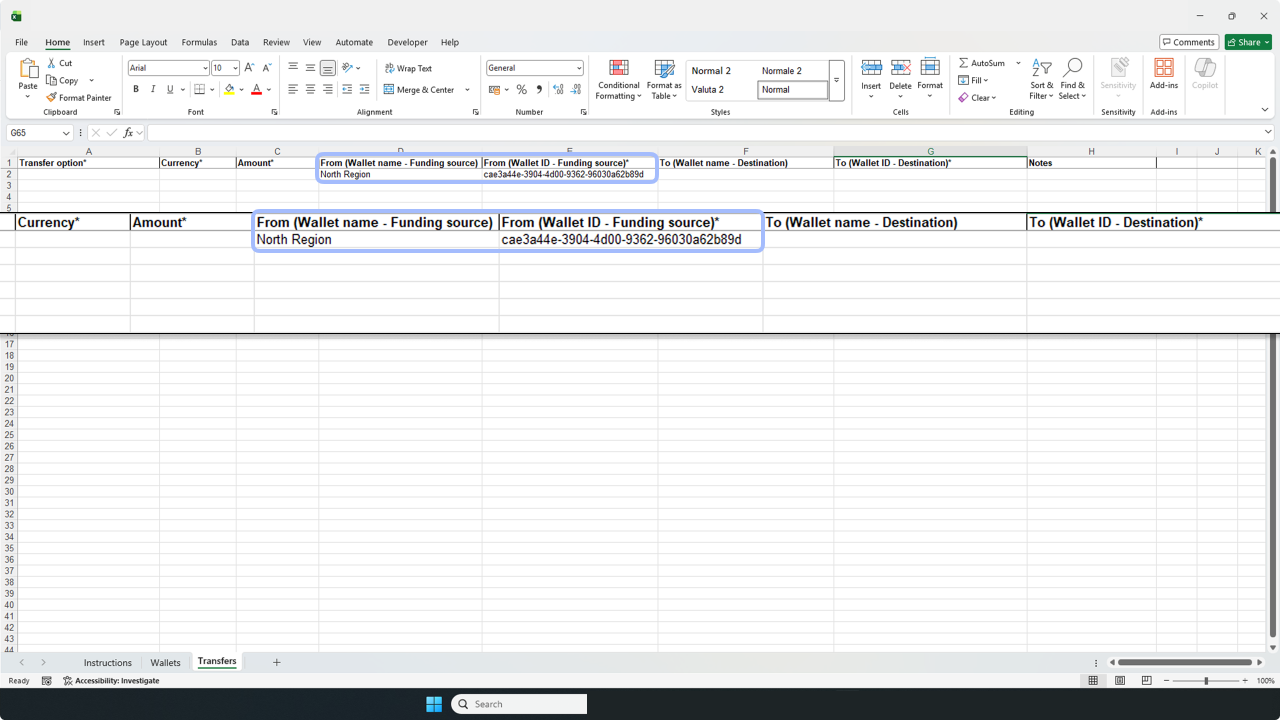1280x720 pixels.
Task: Click inside the formula bar input
Action: click(704, 133)
